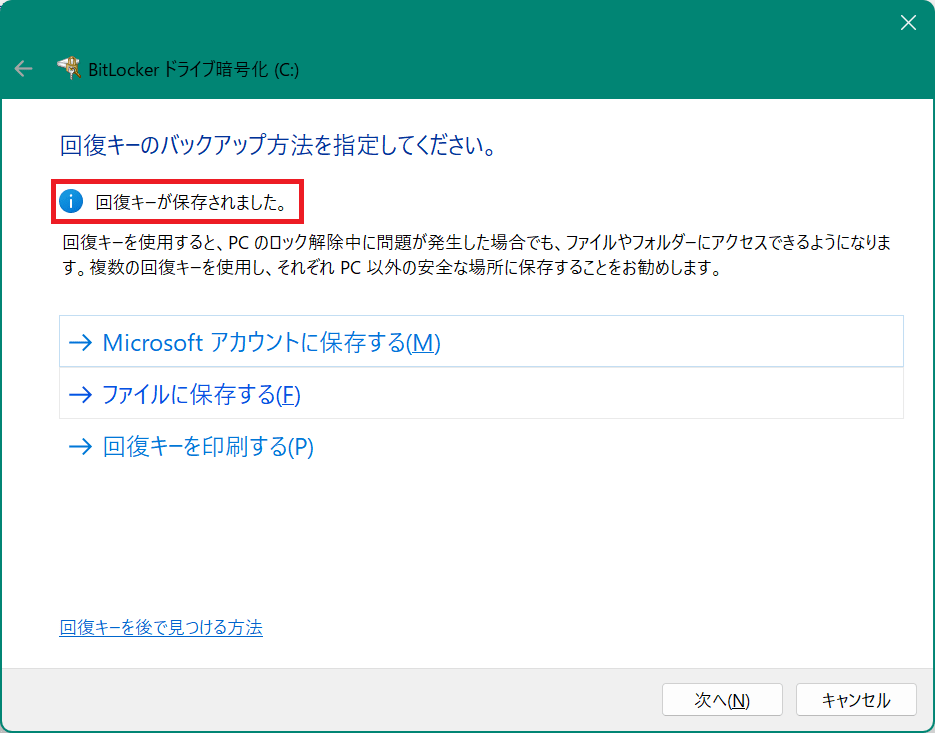The image size is (935, 733).
Task: Click the arrow icon before 回復キーを印刷する
Action: [80, 447]
